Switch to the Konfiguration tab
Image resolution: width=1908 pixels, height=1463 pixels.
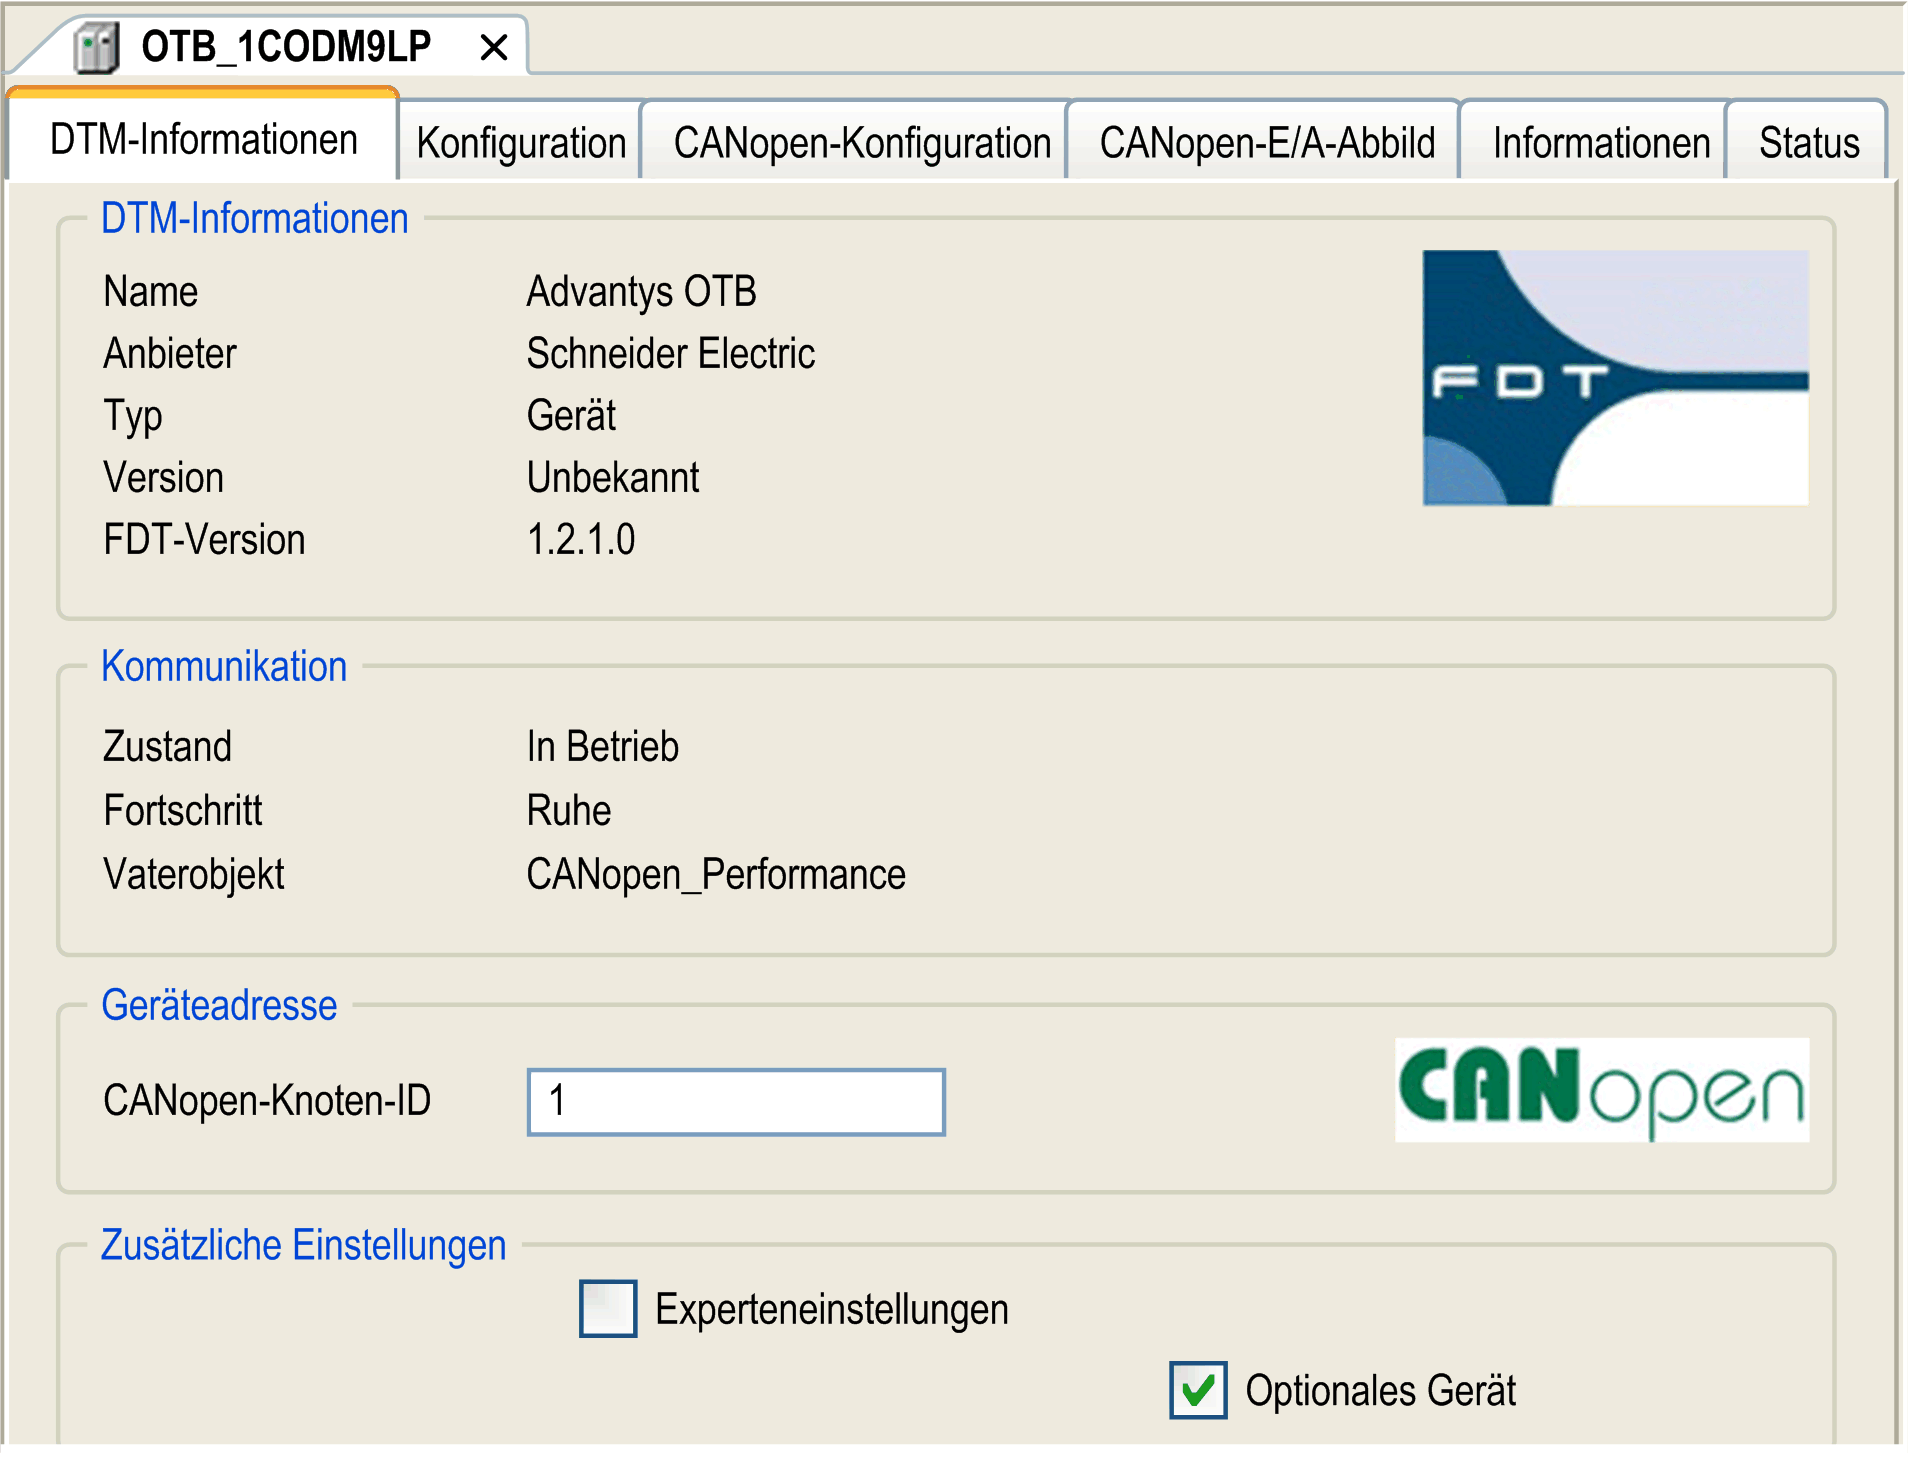(x=520, y=142)
